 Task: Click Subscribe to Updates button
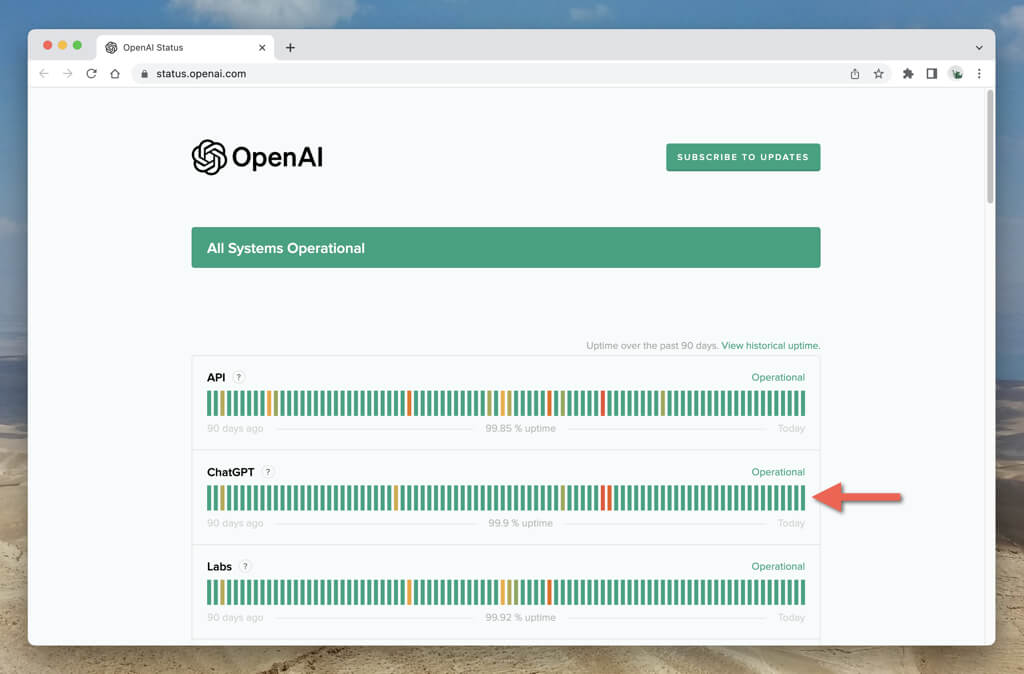click(x=743, y=157)
